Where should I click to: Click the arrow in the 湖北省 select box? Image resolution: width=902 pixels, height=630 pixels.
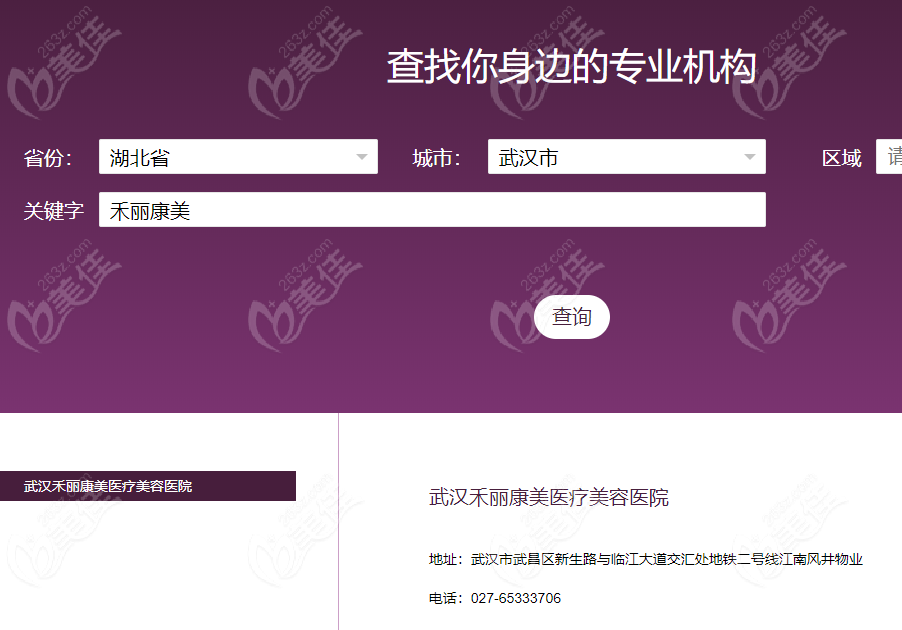click(362, 157)
